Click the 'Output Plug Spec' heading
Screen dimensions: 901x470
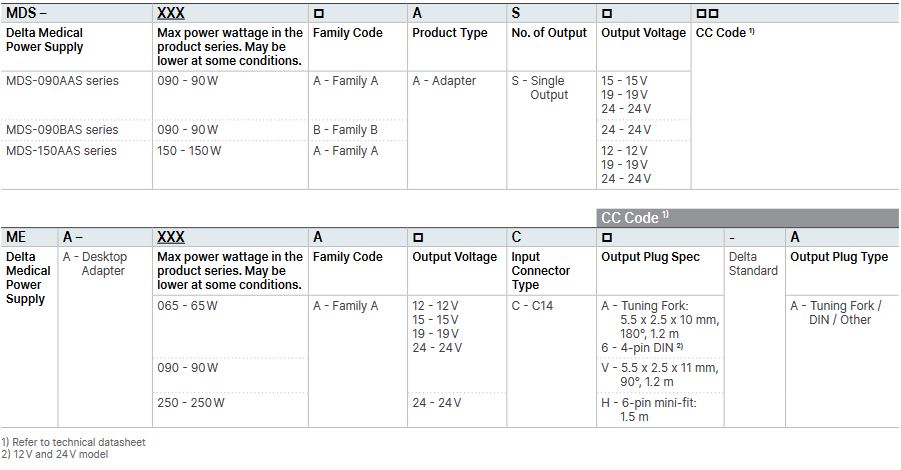pyautogui.click(x=650, y=257)
